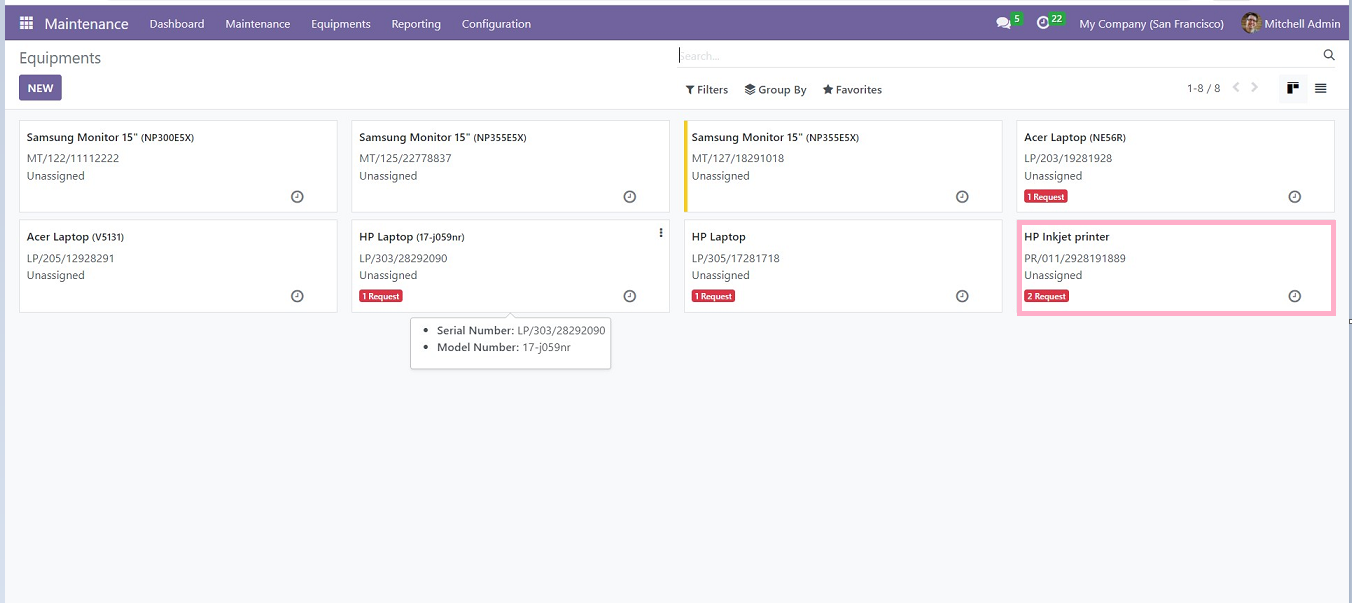Click Unassigned on Acer Laptop V5131 card
This screenshot has width=1352, height=603.
[56, 275]
